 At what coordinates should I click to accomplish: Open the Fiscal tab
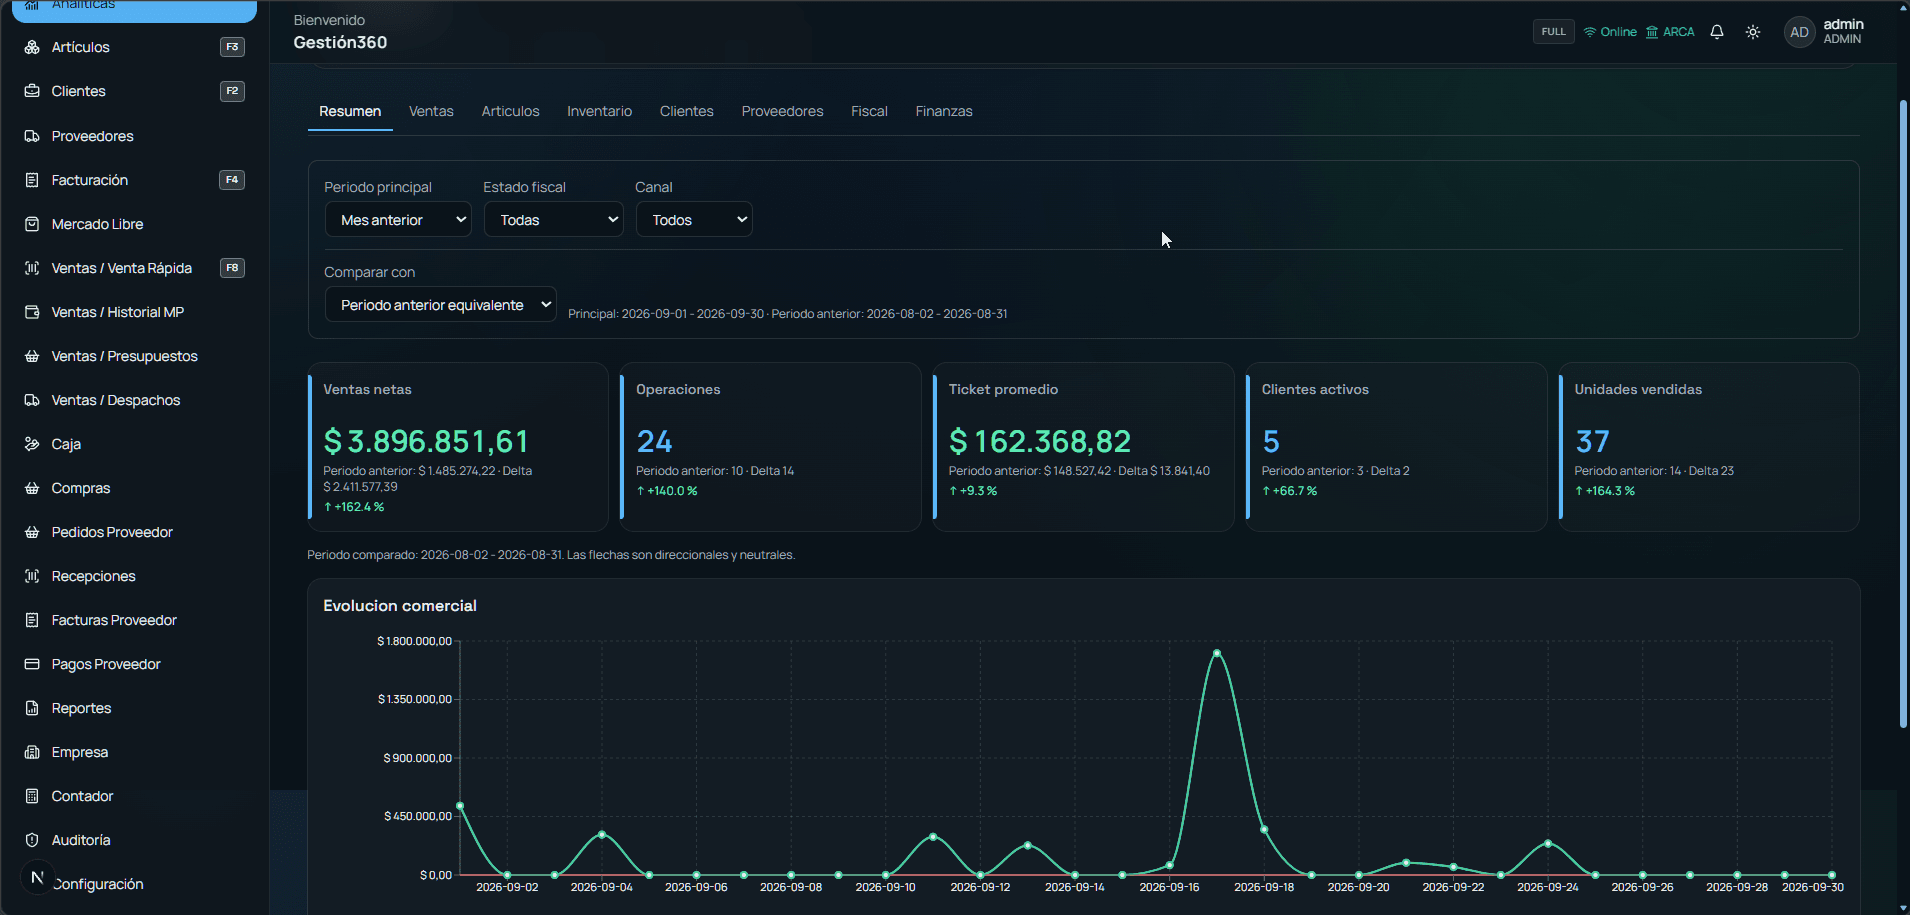(x=869, y=111)
